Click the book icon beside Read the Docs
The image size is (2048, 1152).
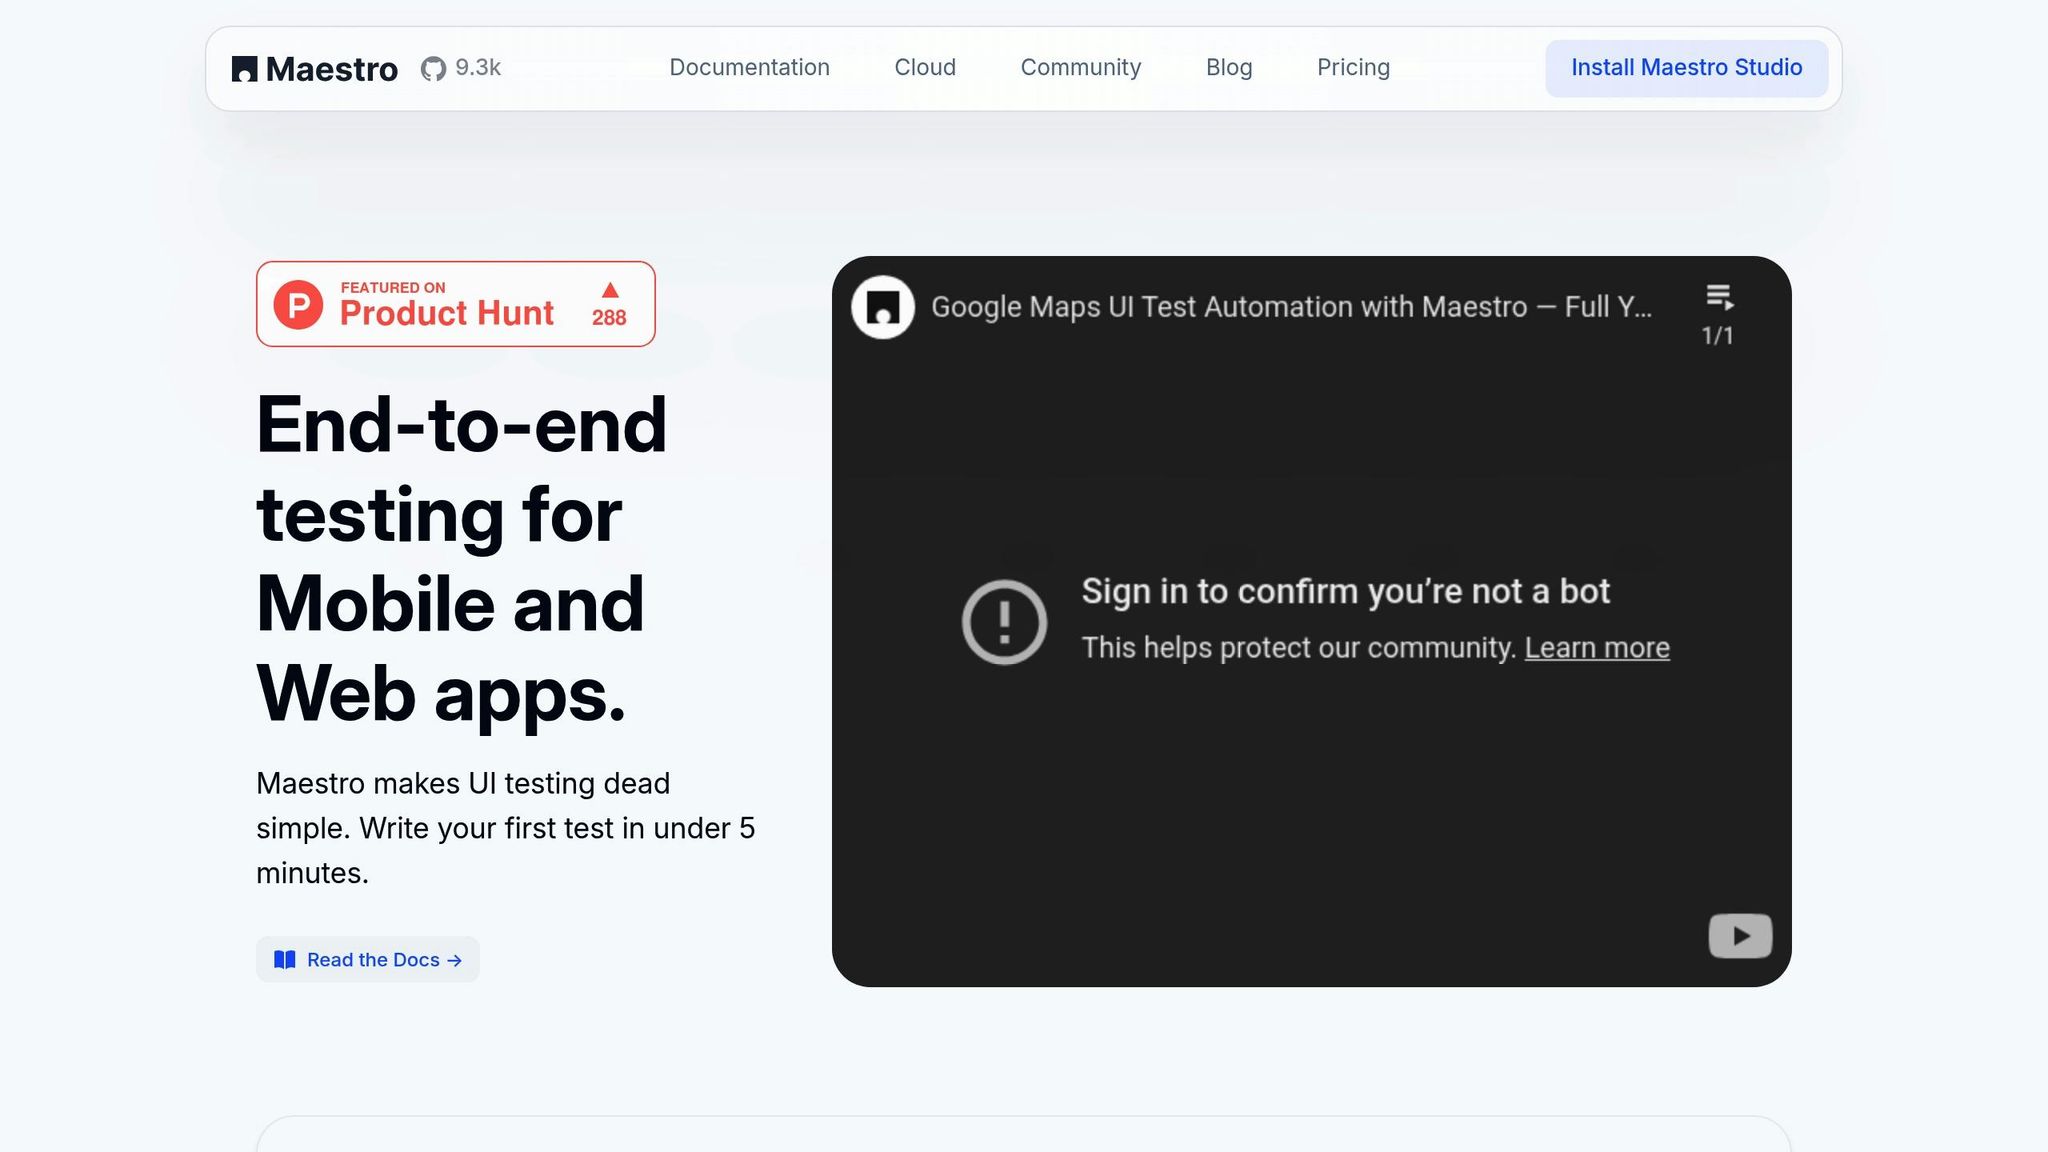point(285,960)
